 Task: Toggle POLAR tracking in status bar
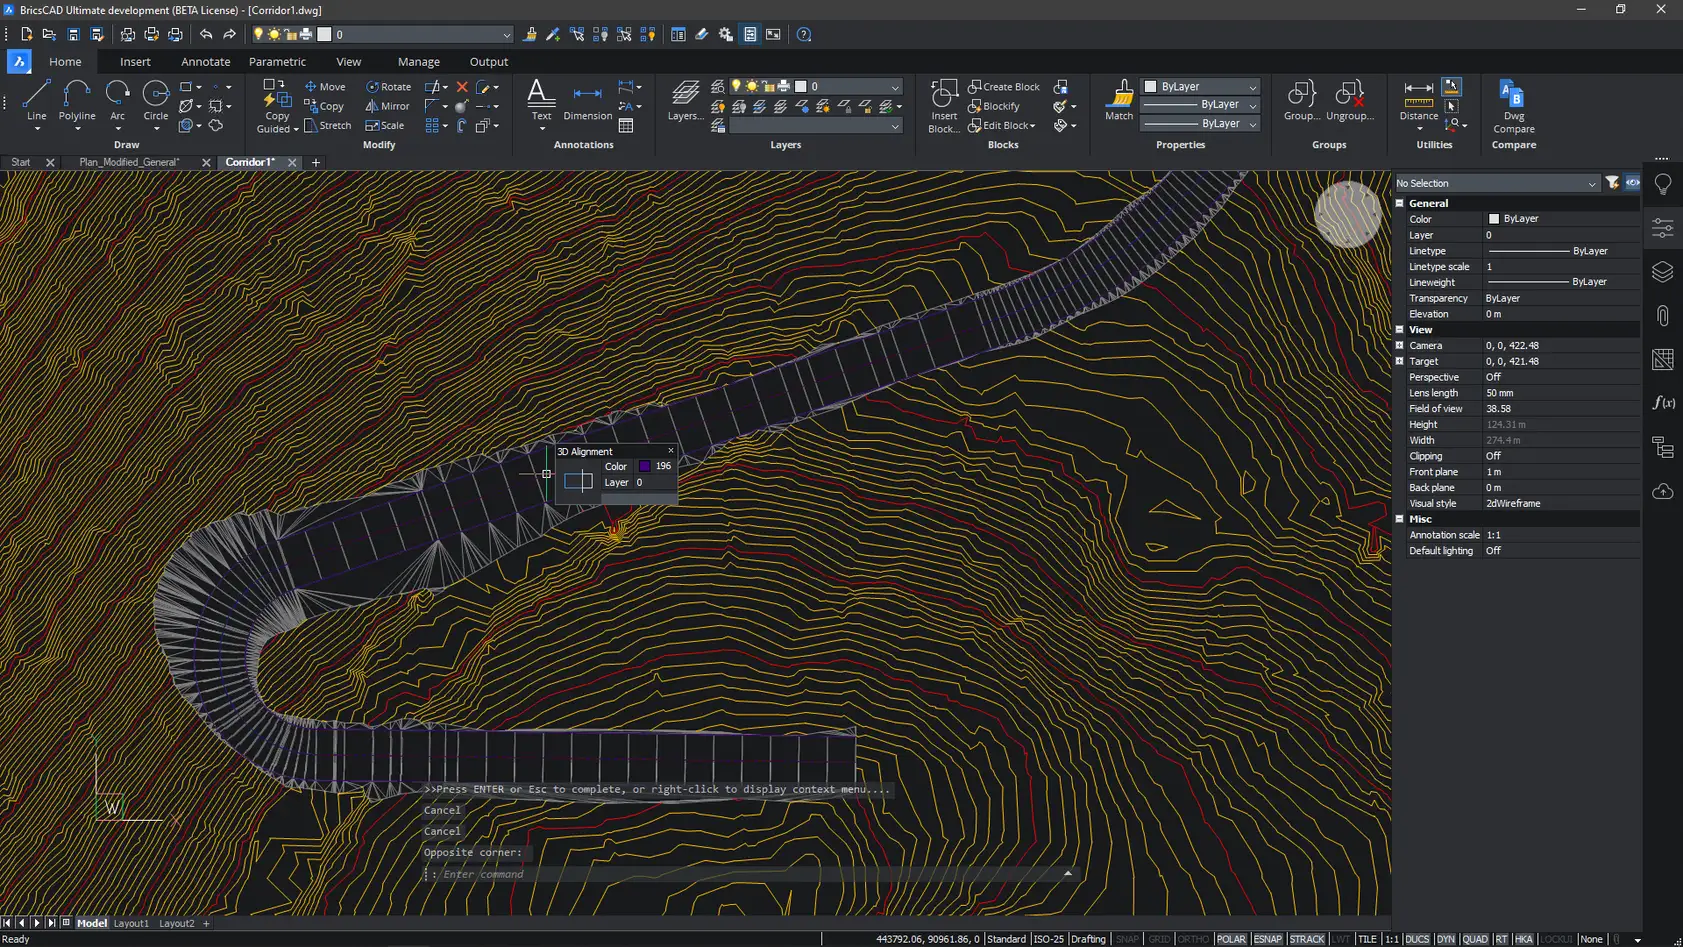1231,939
